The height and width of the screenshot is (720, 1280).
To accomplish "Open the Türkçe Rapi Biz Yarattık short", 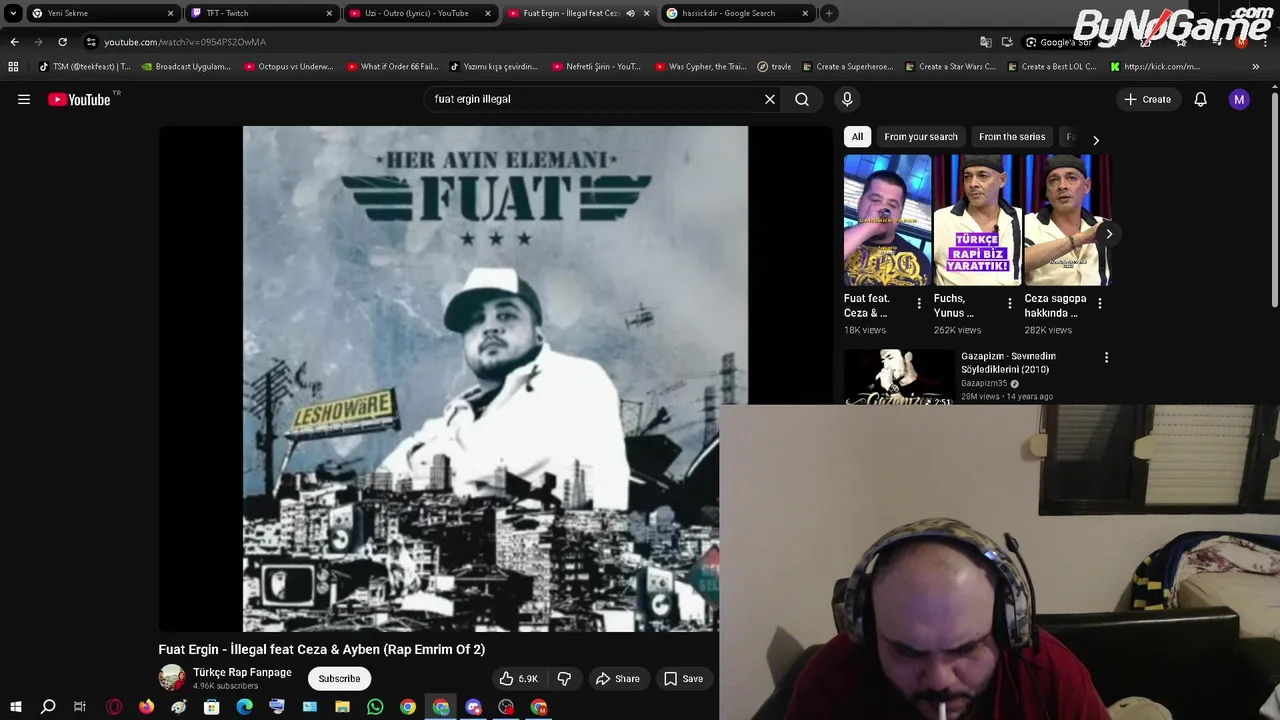I will (977, 220).
